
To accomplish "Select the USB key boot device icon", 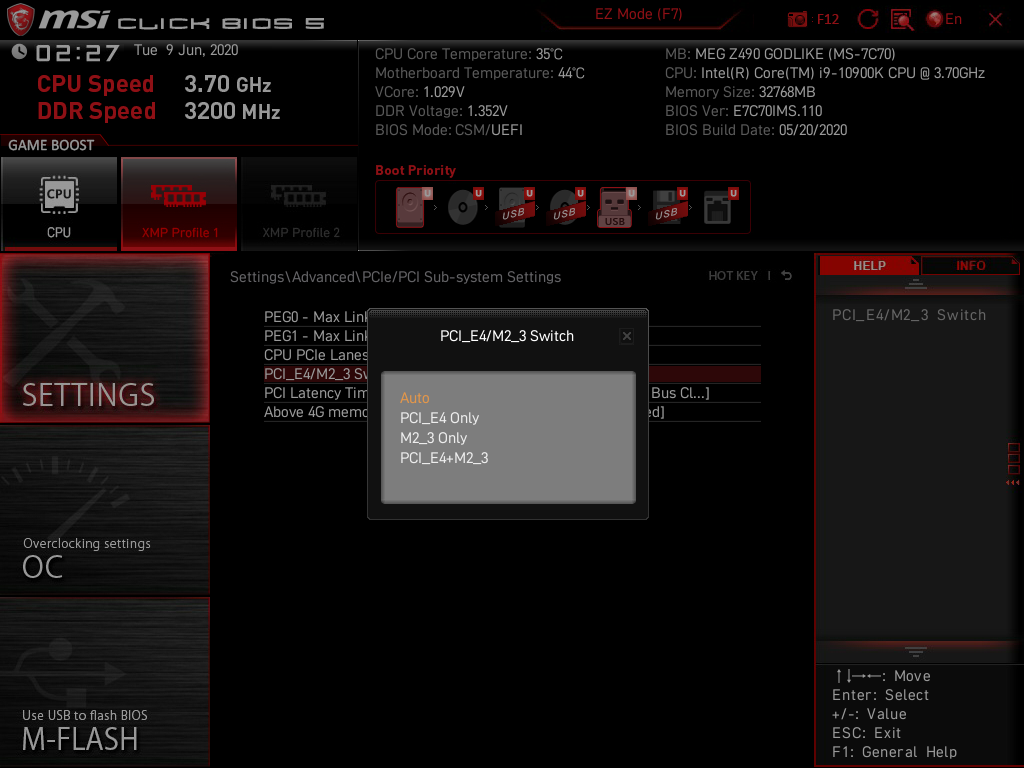I will [x=616, y=208].
